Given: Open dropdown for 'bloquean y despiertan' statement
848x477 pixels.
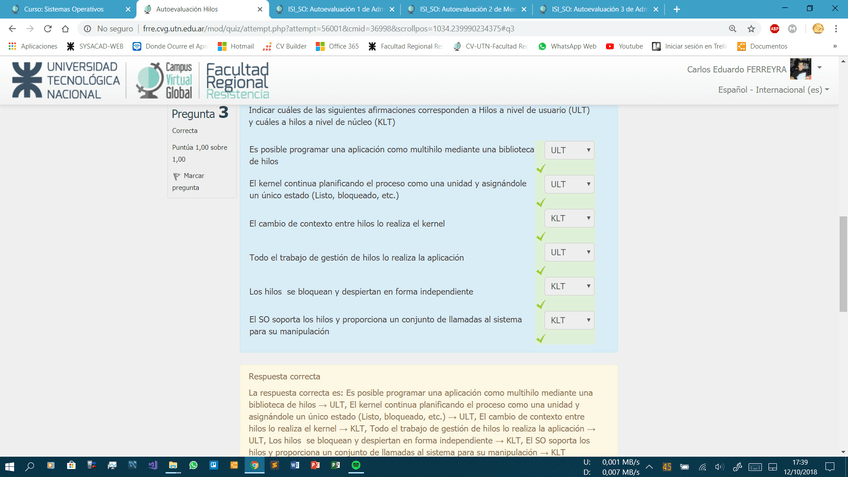Looking at the screenshot, I should pos(569,287).
